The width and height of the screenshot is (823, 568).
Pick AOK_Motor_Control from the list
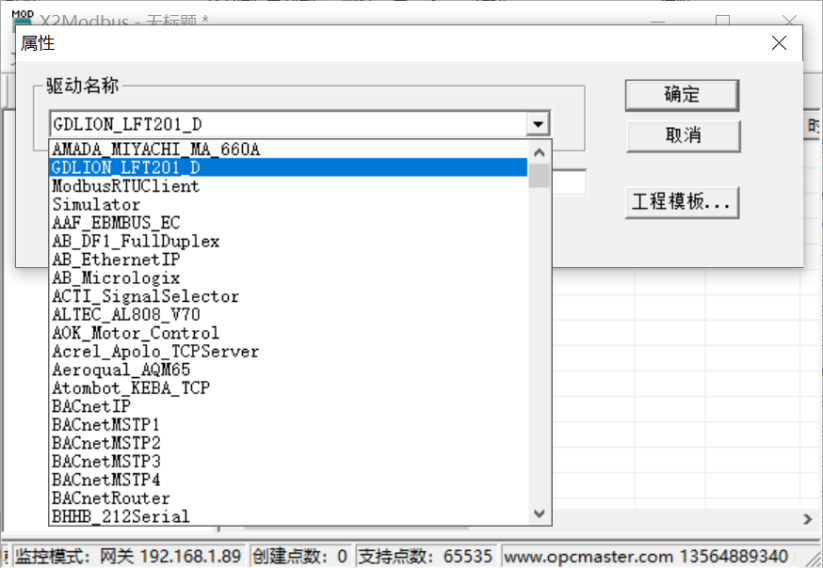click(x=288, y=333)
